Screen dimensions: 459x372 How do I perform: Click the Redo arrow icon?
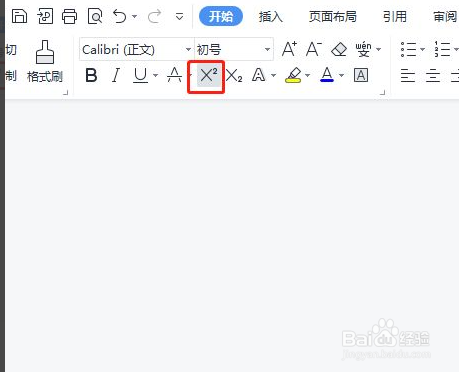154,16
